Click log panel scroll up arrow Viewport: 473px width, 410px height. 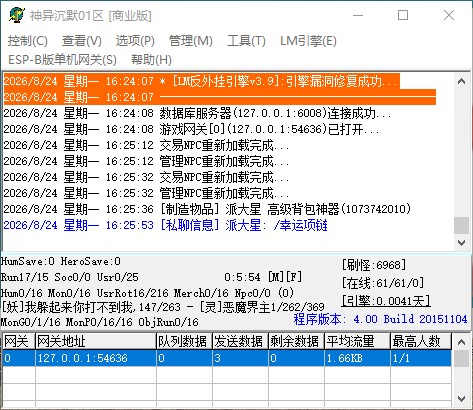click(461, 81)
